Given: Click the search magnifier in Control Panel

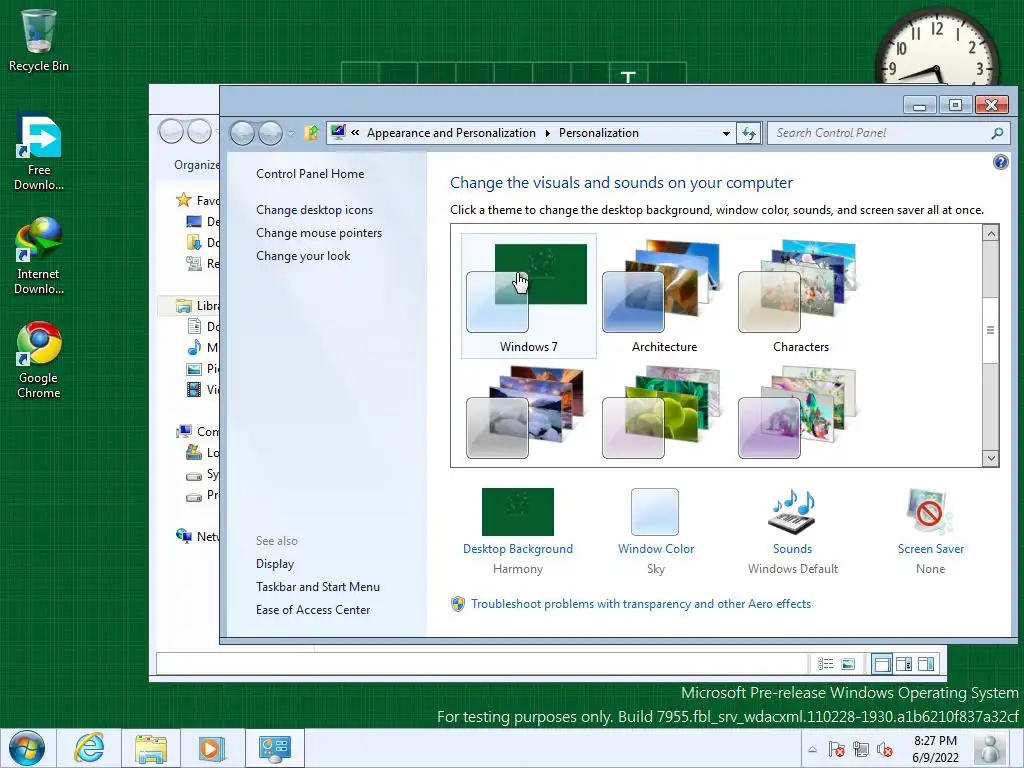Looking at the screenshot, I should click(997, 133).
